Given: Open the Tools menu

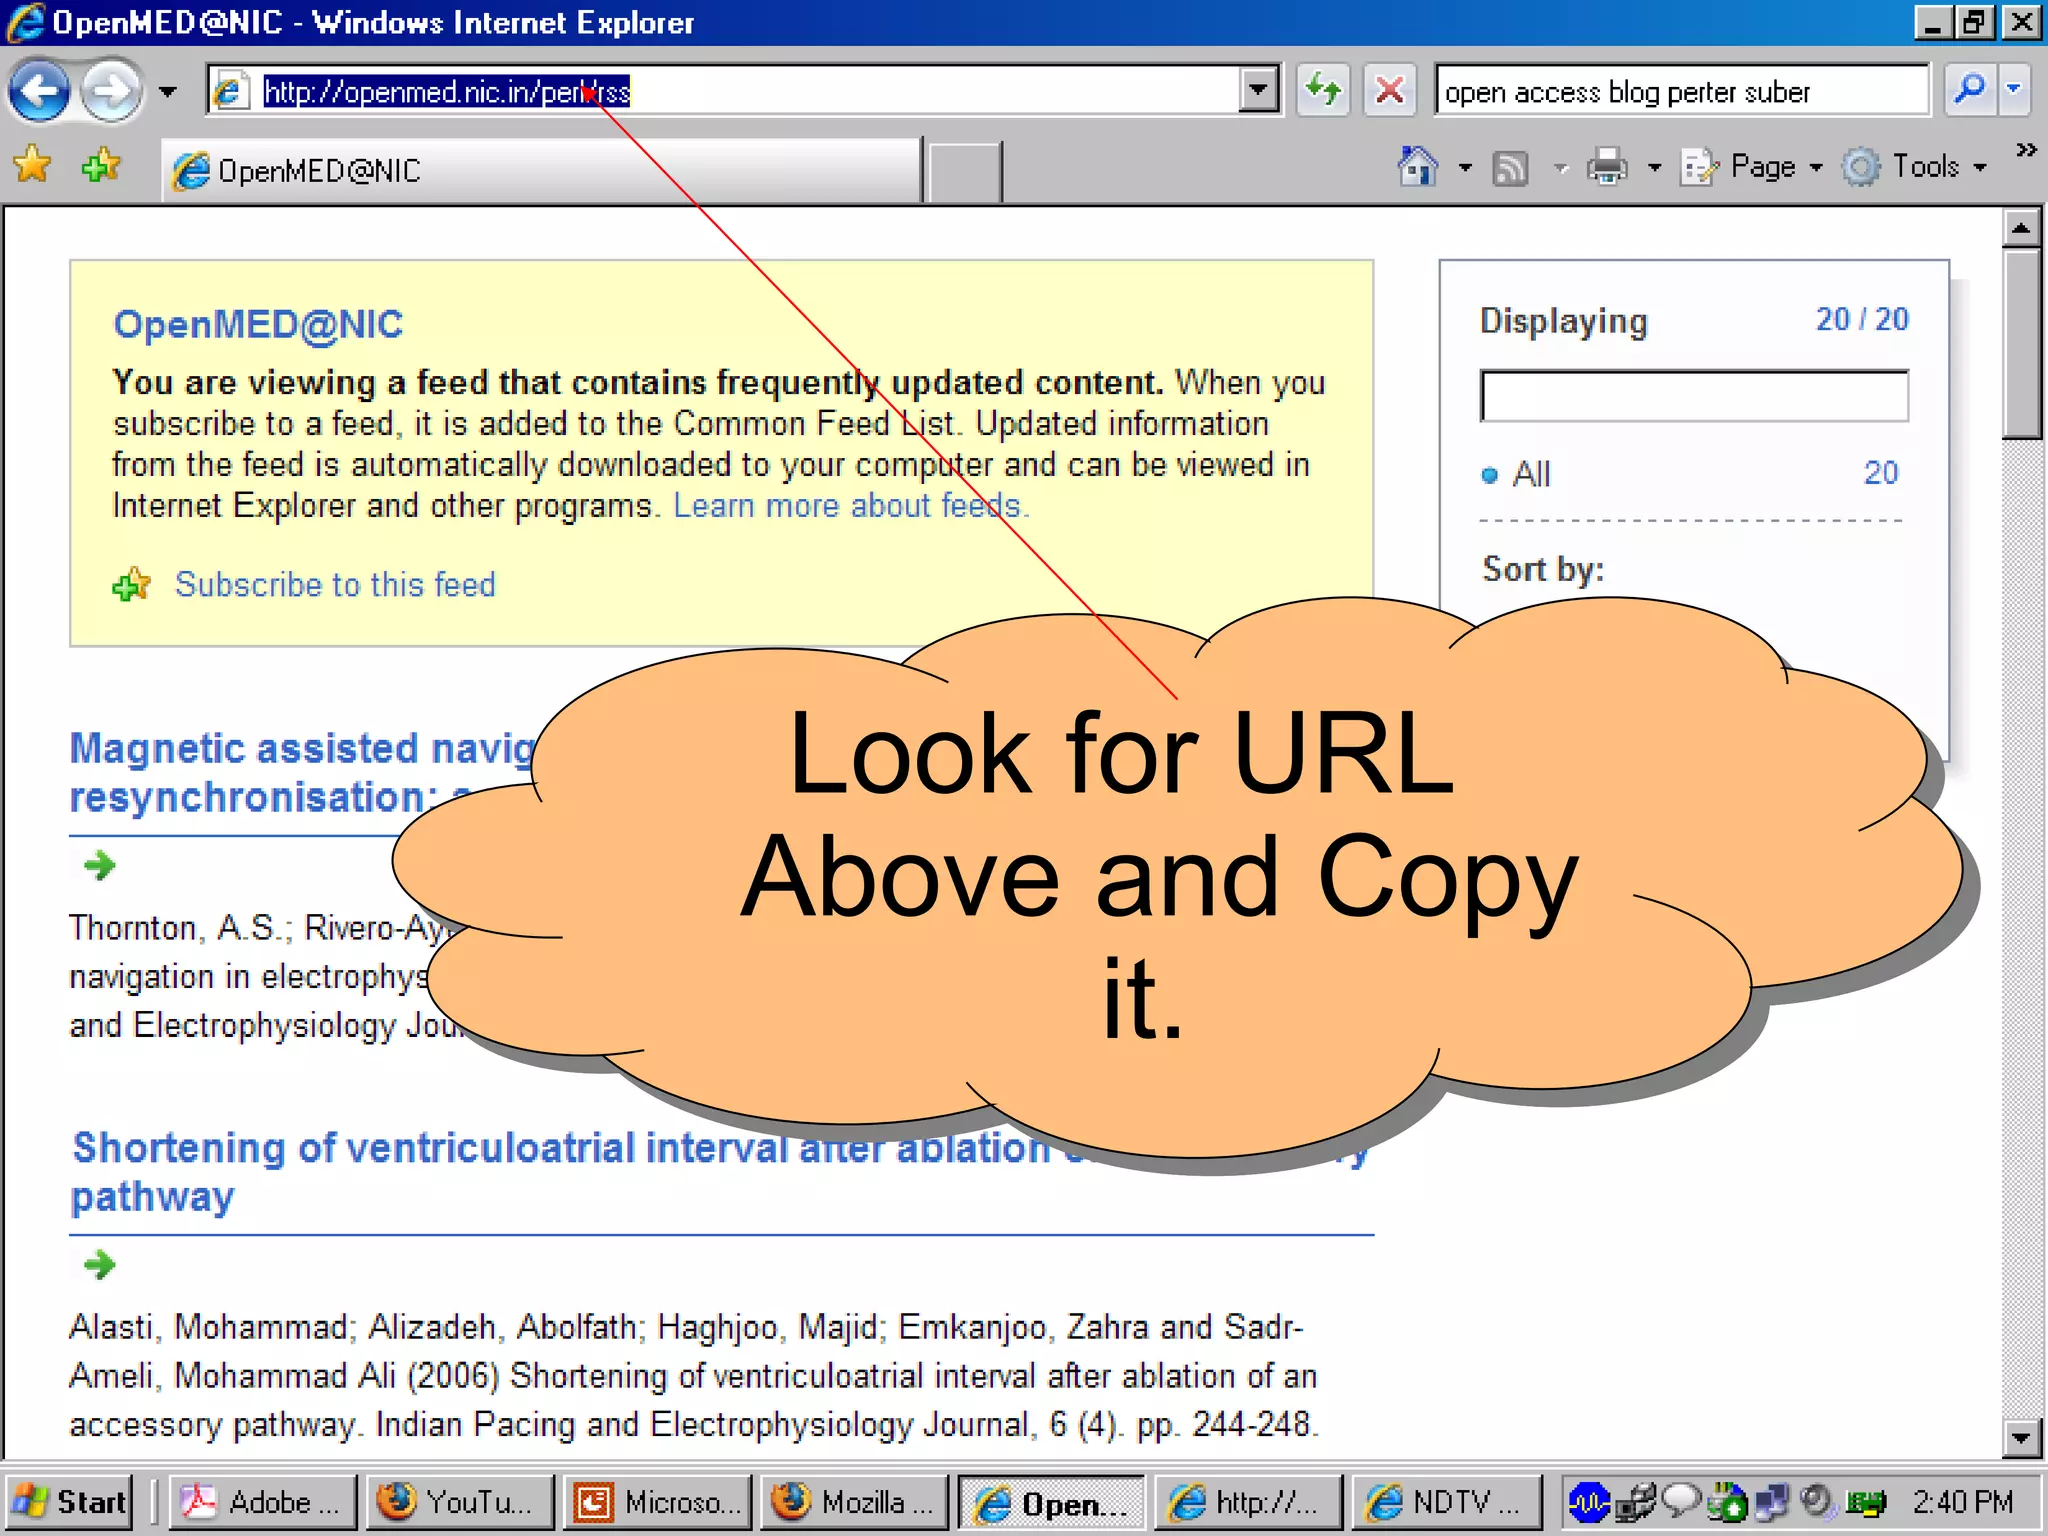Looking at the screenshot, I should (1914, 166).
